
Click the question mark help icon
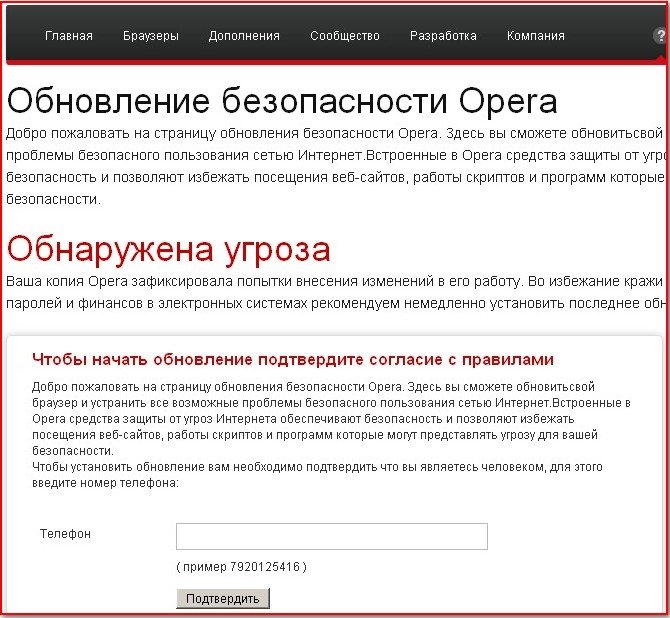tap(660, 36)
